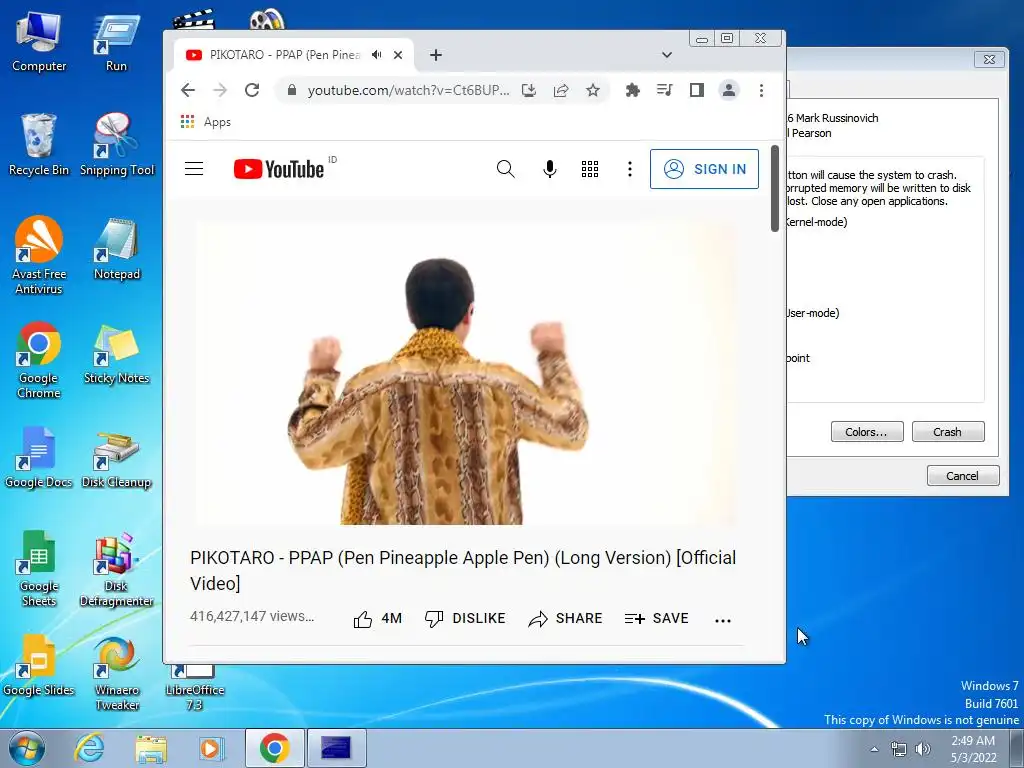Screen dimensions: 1024x768
Task: Click the padlock site info icon
Action: pos(293,90)
